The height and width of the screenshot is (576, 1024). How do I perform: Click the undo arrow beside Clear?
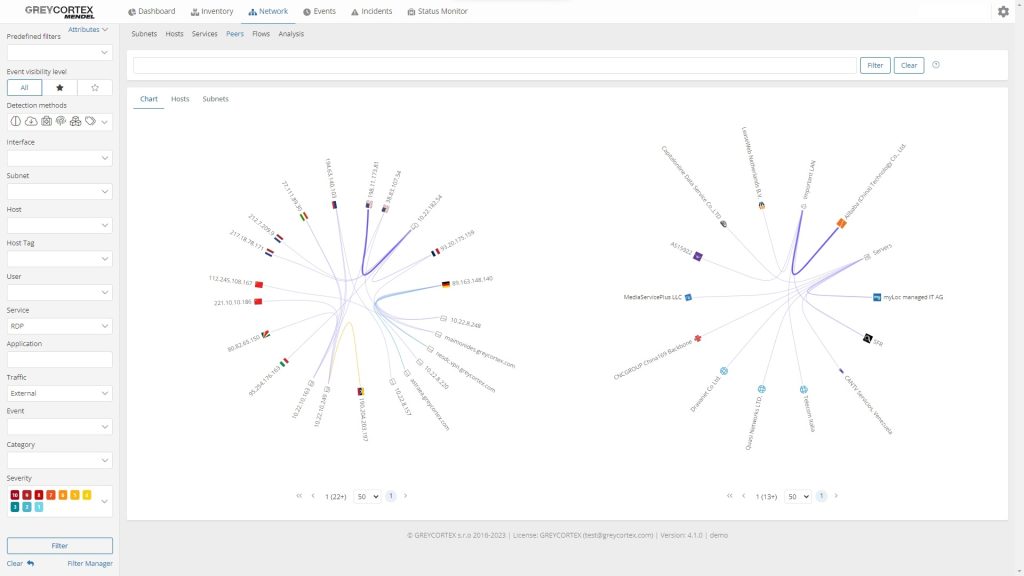click(x=31, y=563)
